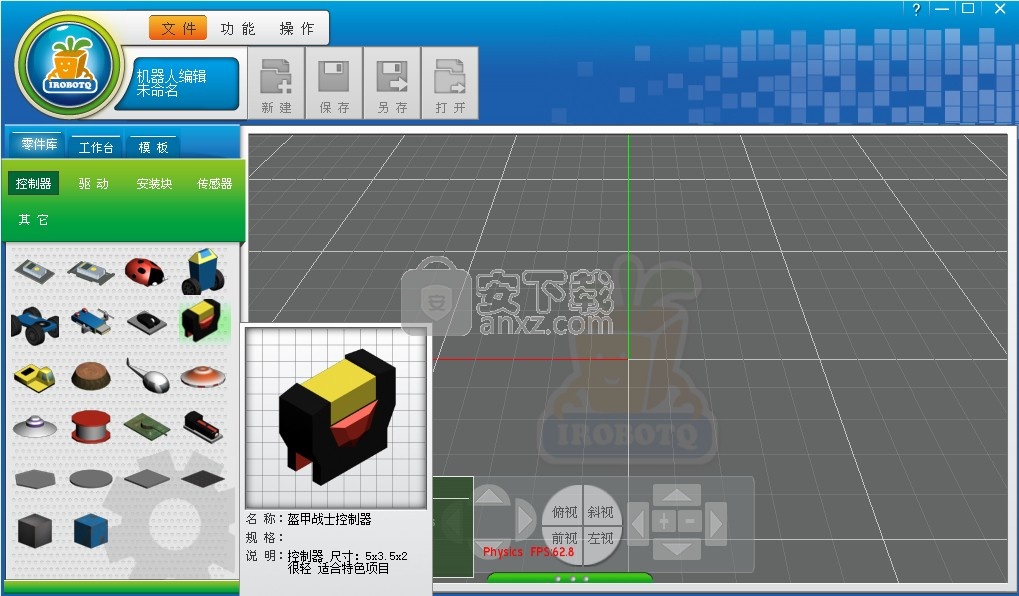This screenshot has width=1019, height=596.
Task: Pick the silver UFO saucer part
Action: [34, 426]
